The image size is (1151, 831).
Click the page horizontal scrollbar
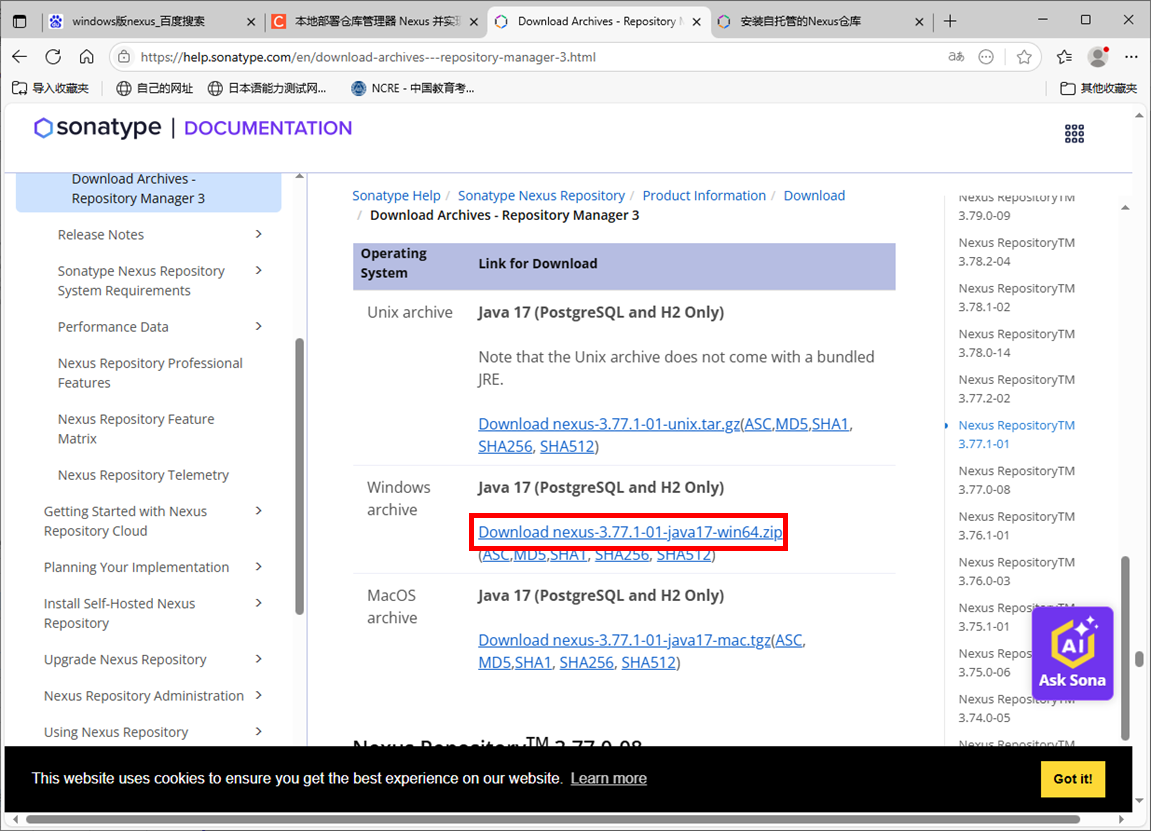pos(553,819)
